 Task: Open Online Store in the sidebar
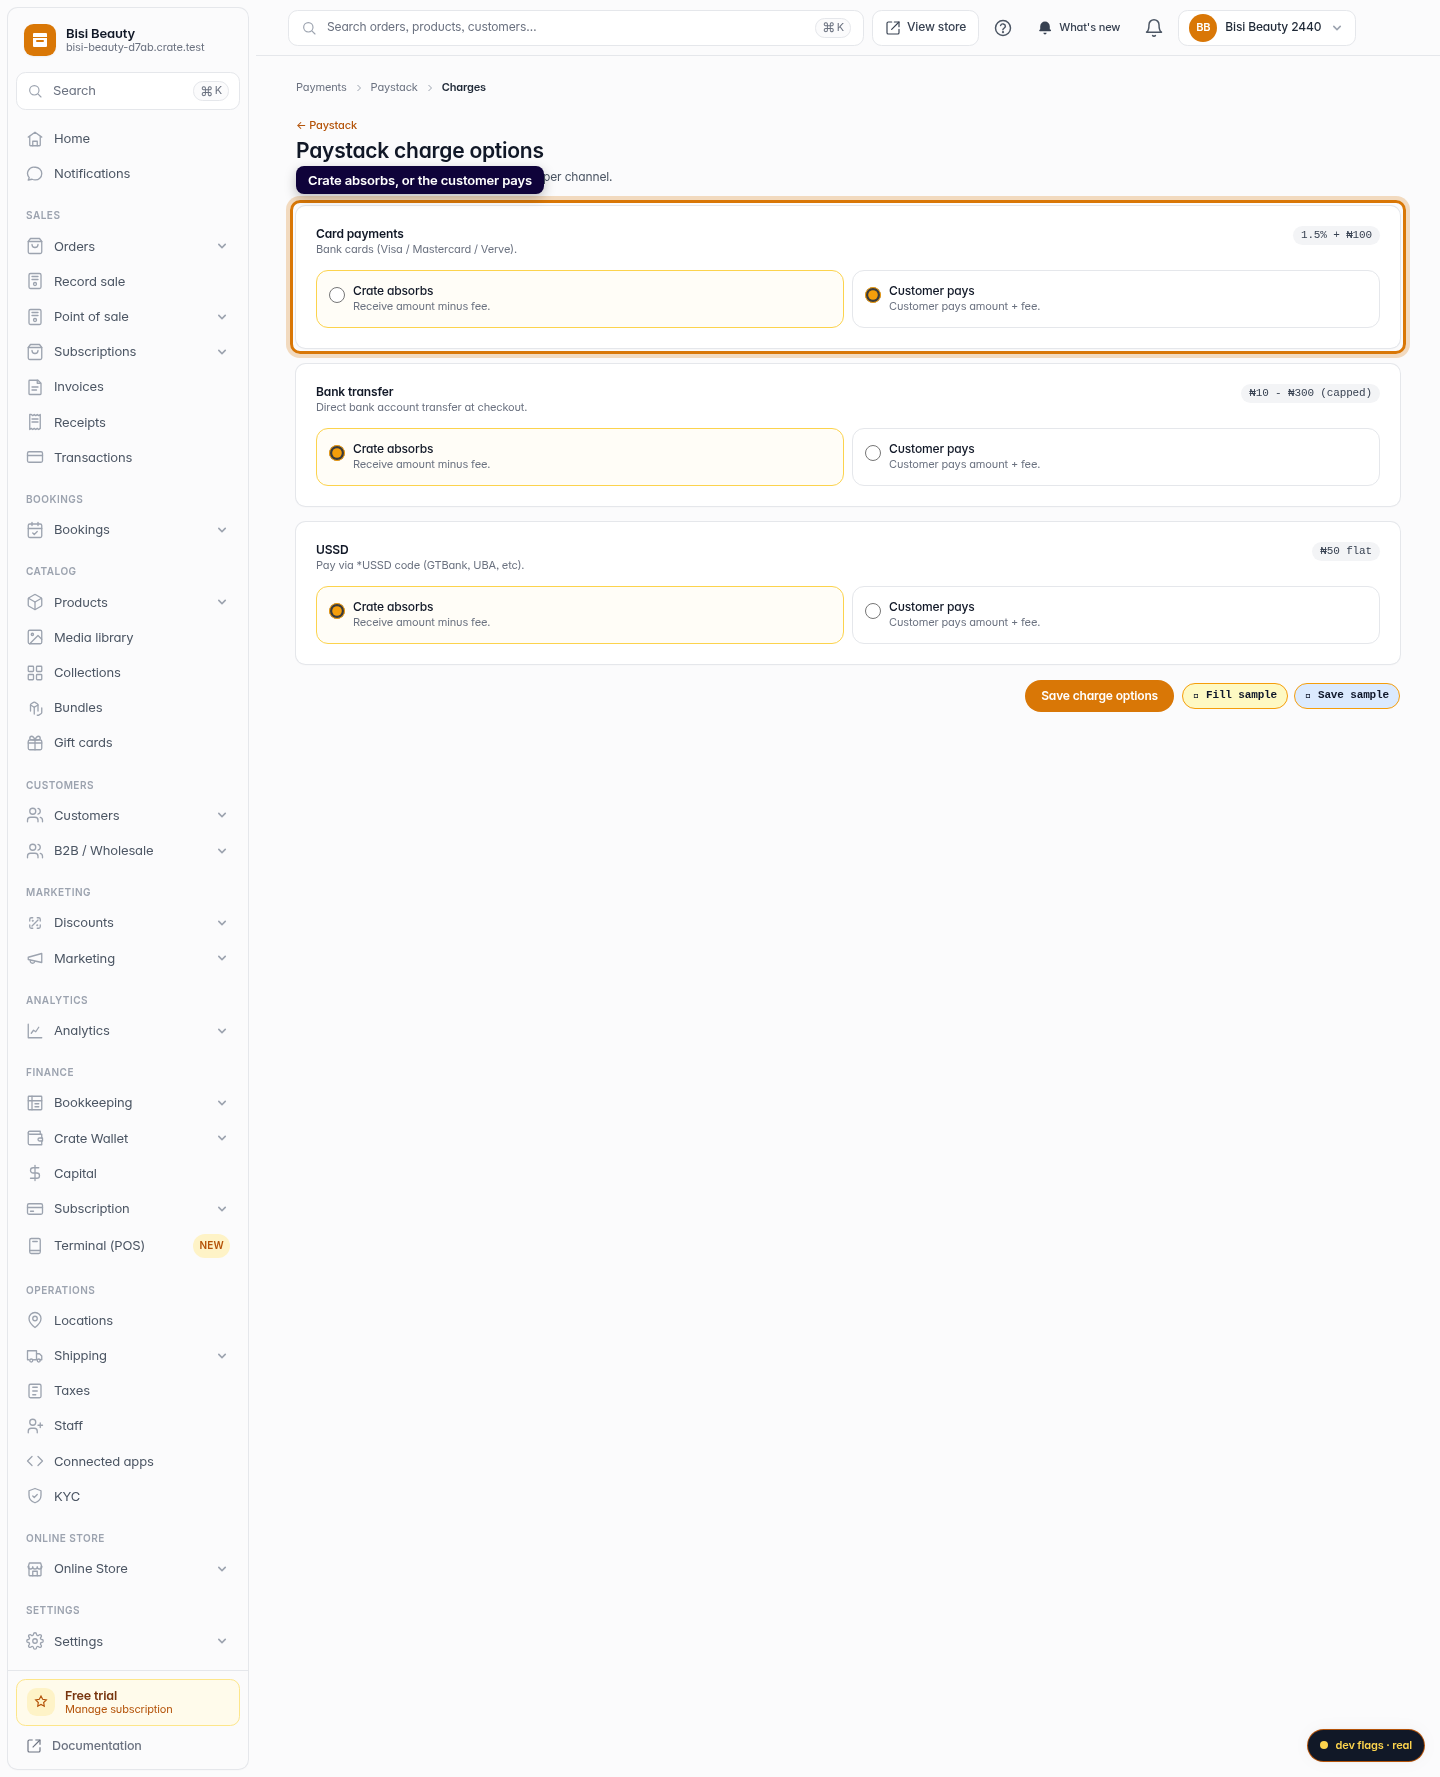(128, 1569)
